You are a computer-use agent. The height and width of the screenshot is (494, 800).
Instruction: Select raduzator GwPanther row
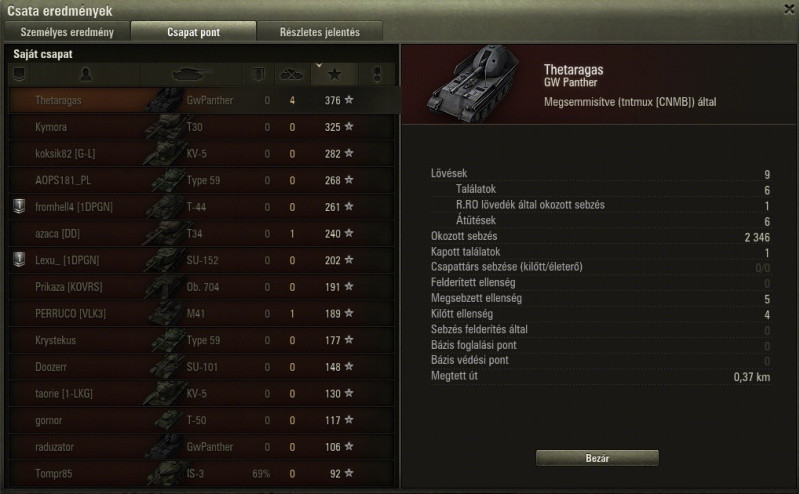click(202, 447)
